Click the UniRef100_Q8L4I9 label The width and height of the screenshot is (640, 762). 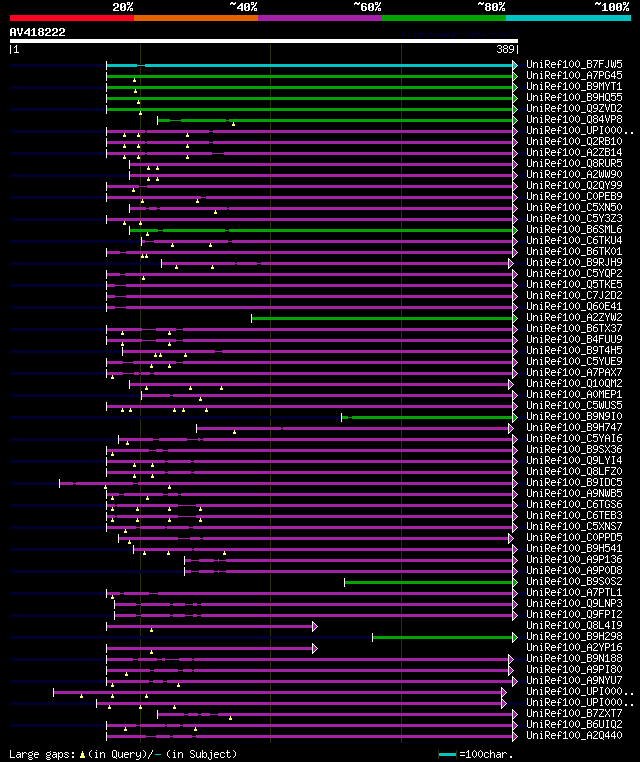pos(574,625)
